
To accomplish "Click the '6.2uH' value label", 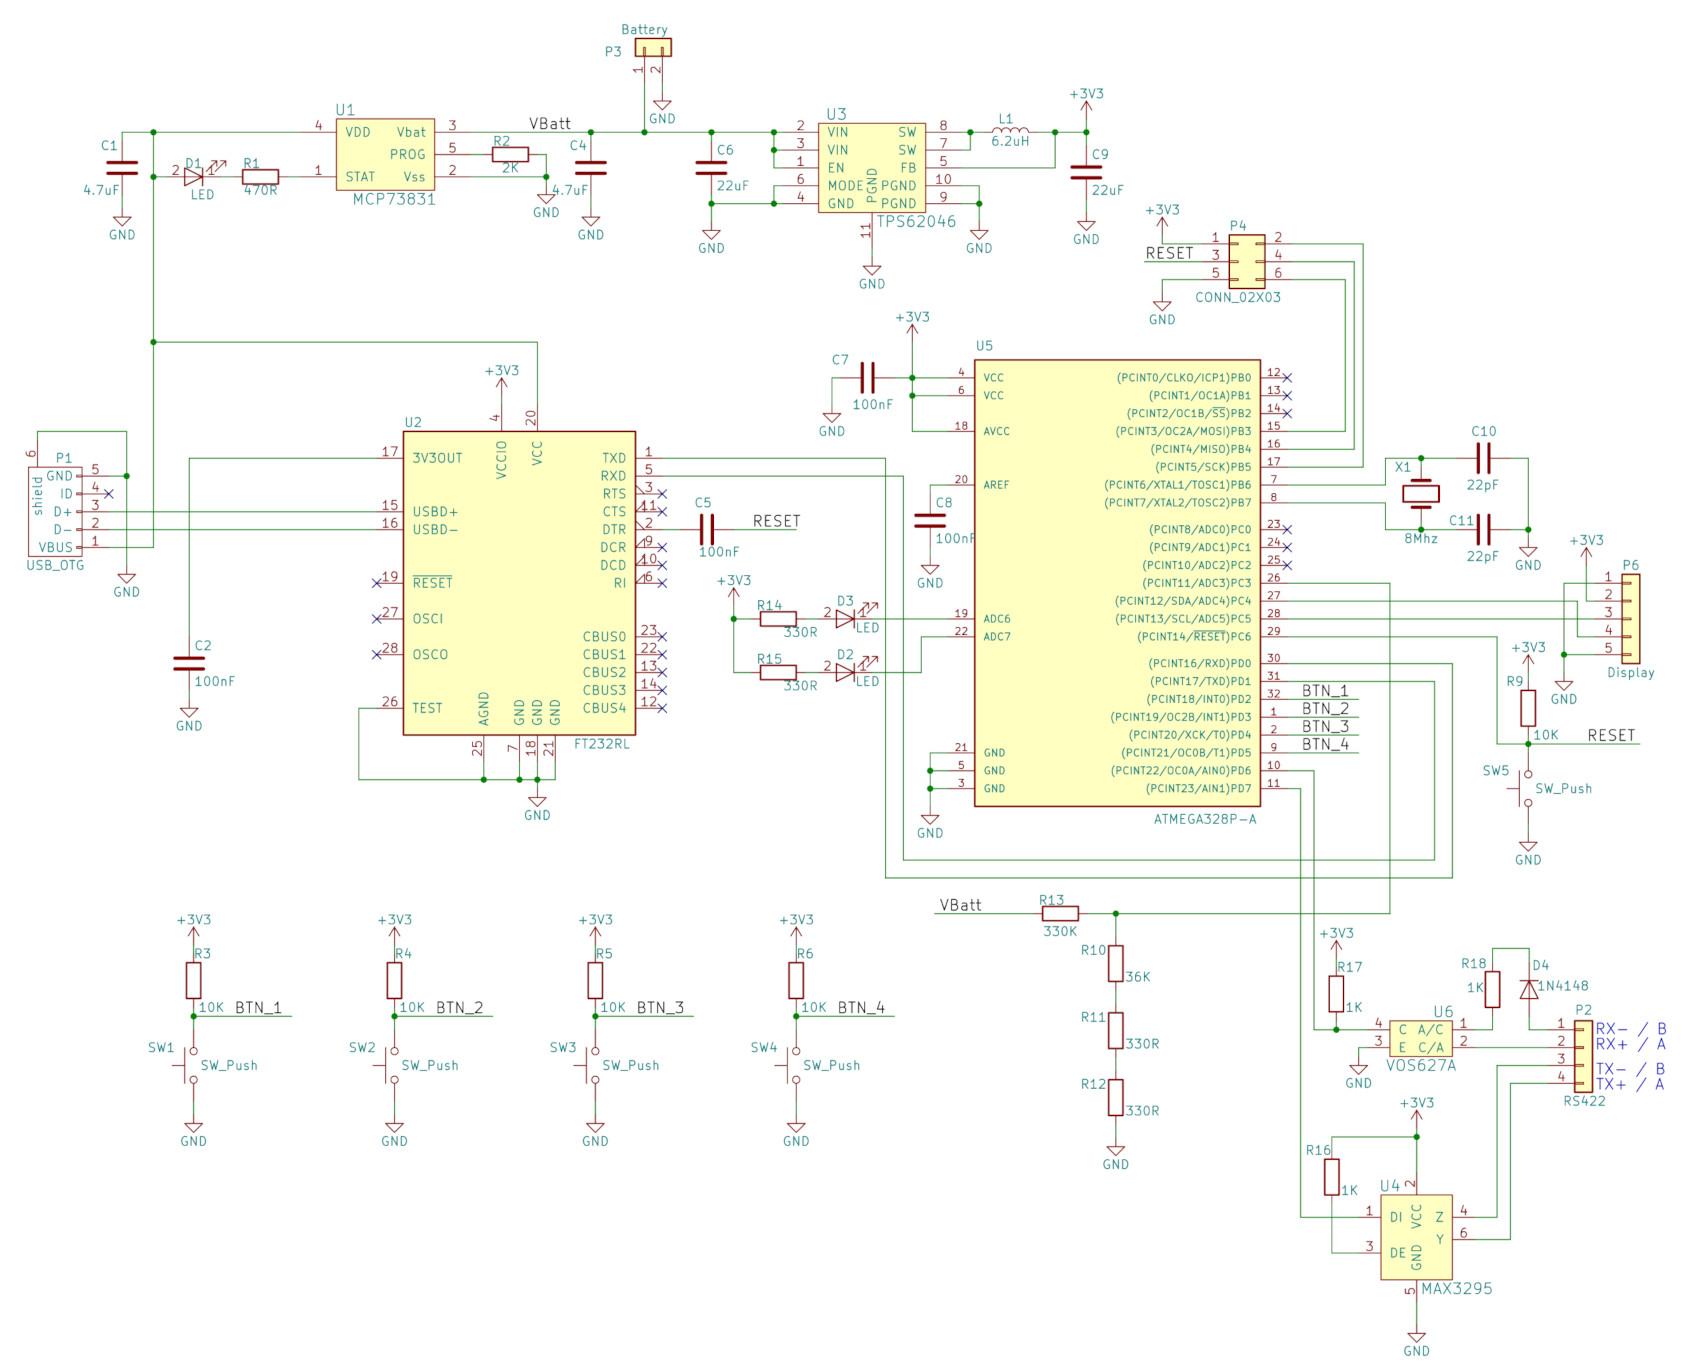I will [x=1010, y=142].
